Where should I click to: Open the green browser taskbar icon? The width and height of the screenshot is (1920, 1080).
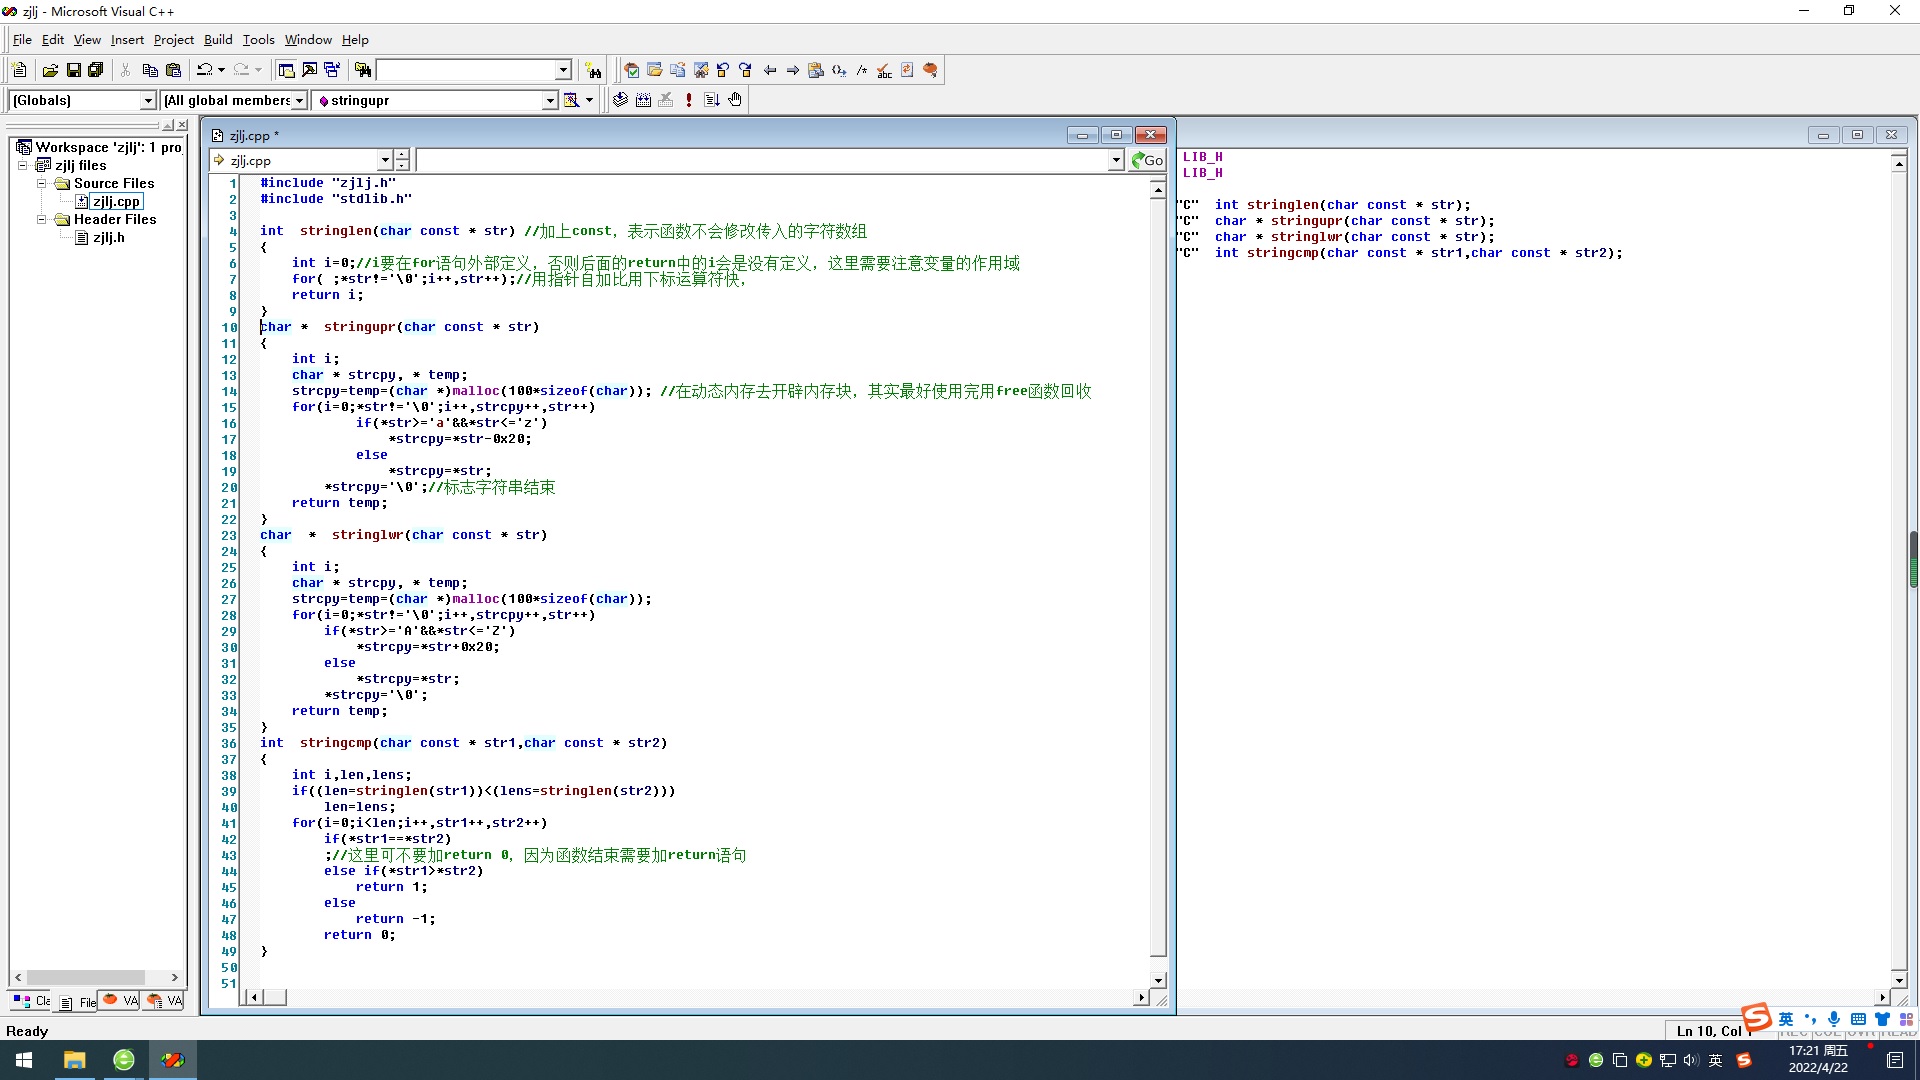pos(124,1060)
